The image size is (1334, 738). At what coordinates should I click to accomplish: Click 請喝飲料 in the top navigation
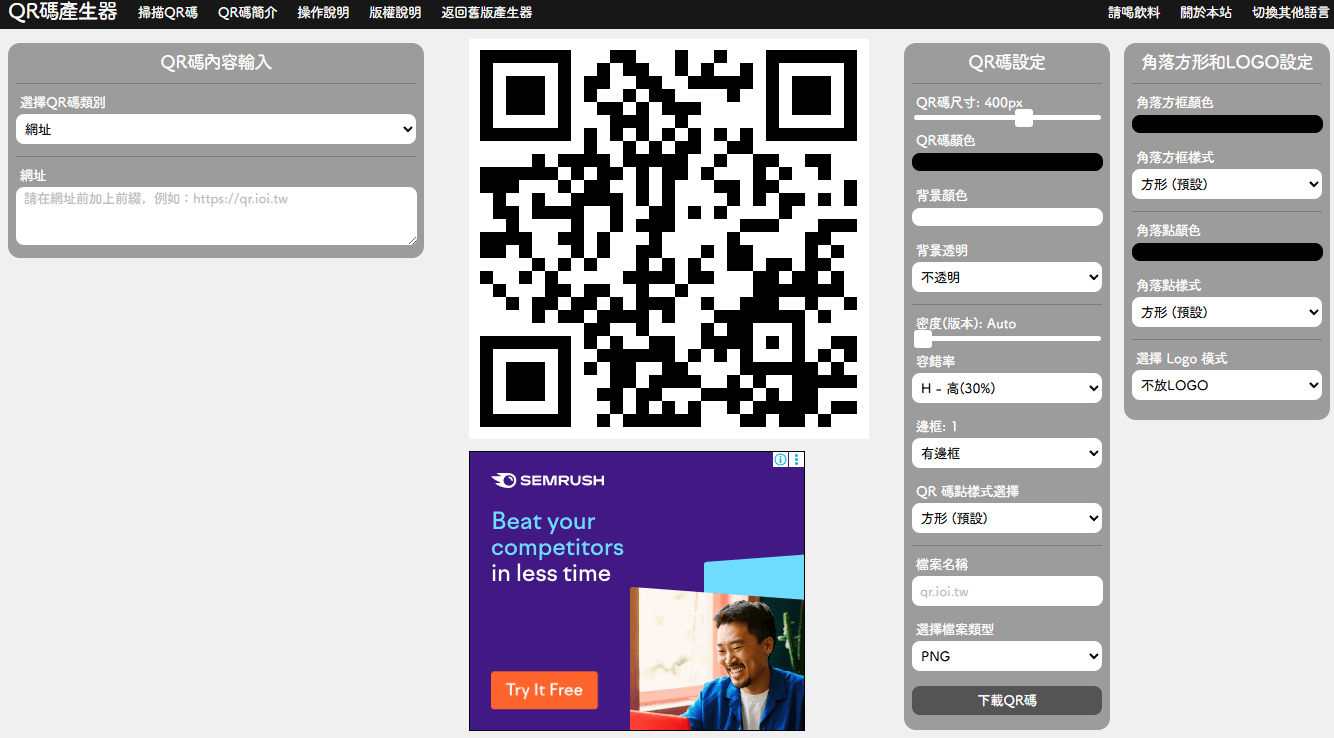1134,13
